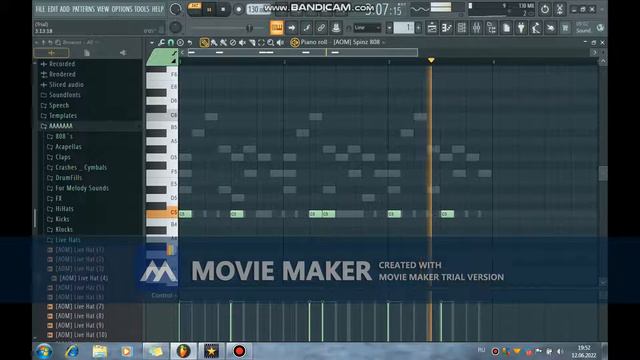Viewport: 640px width, 360px height.
Task: Open the FILE menu
Action: coord(40,9)
